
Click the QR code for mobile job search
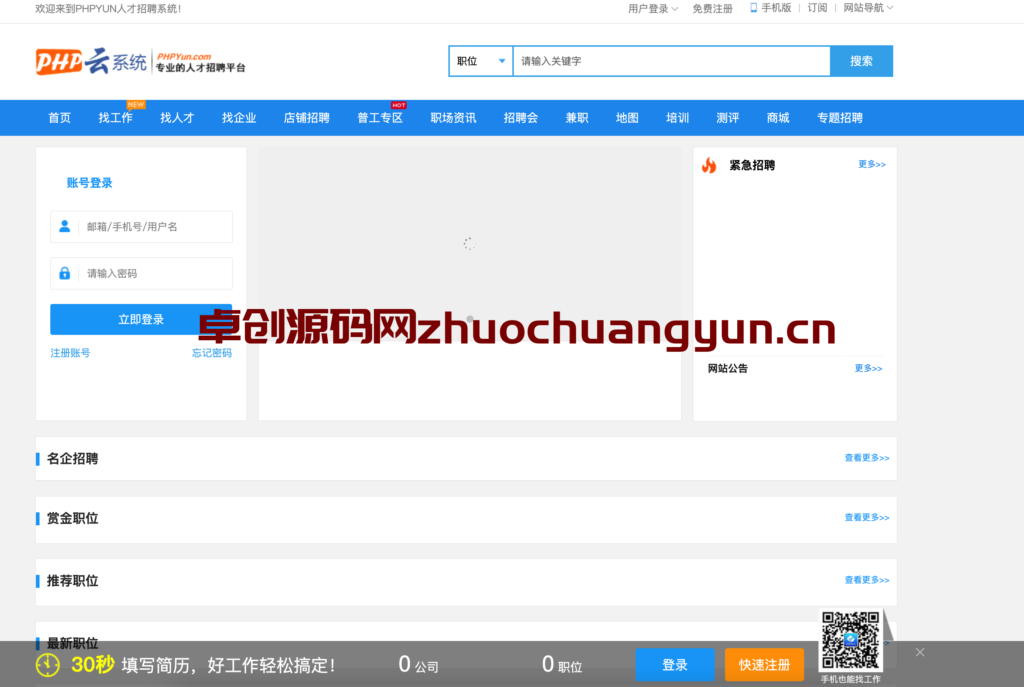point(850,641)
